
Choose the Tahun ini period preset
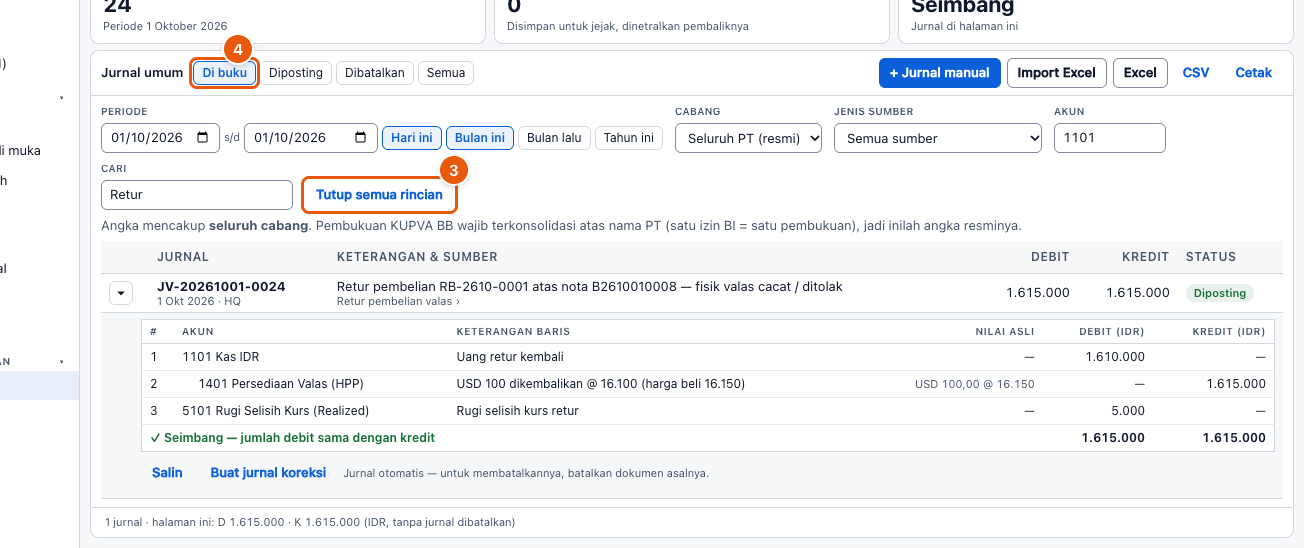point(629,138)
